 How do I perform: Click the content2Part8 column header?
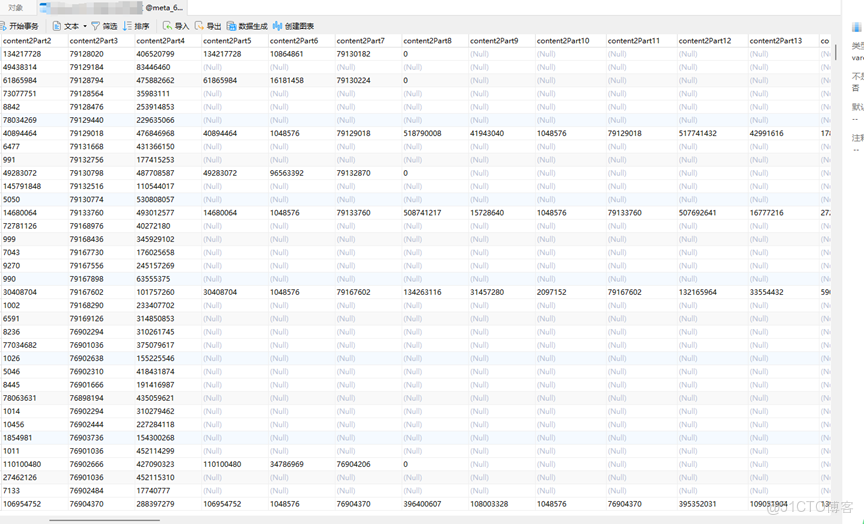click(x=435, y=41)
